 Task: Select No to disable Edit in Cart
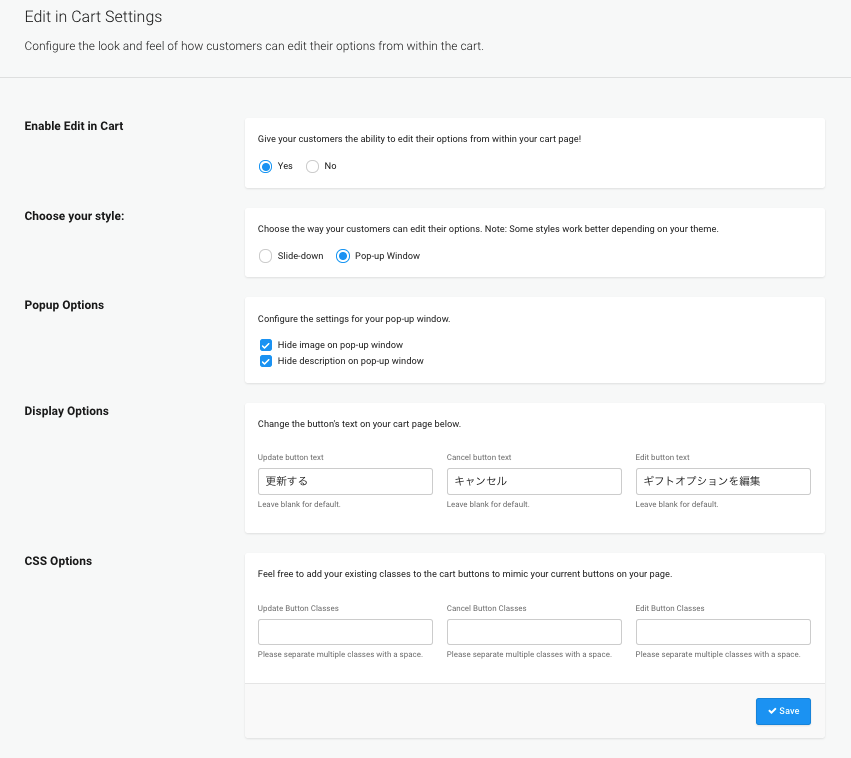pyautogui.click(x=312, y=166)
